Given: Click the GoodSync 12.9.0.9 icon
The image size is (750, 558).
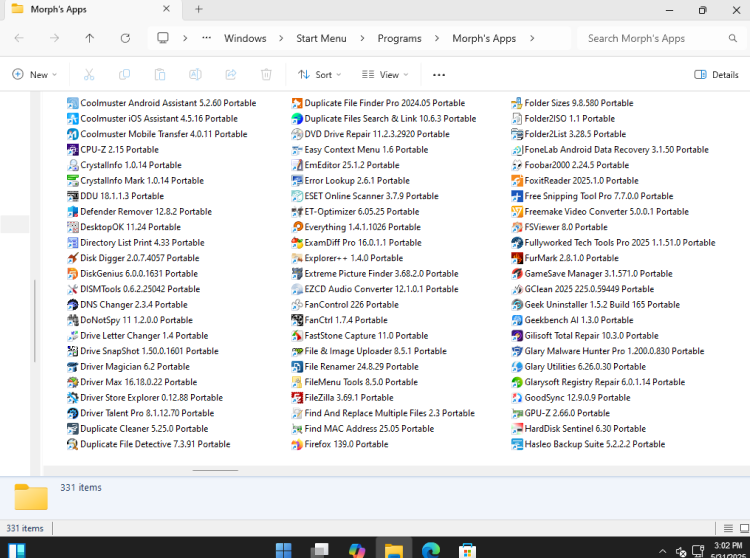Looking at the screenshot, I should pyautogui.click(x=517, y=397).
